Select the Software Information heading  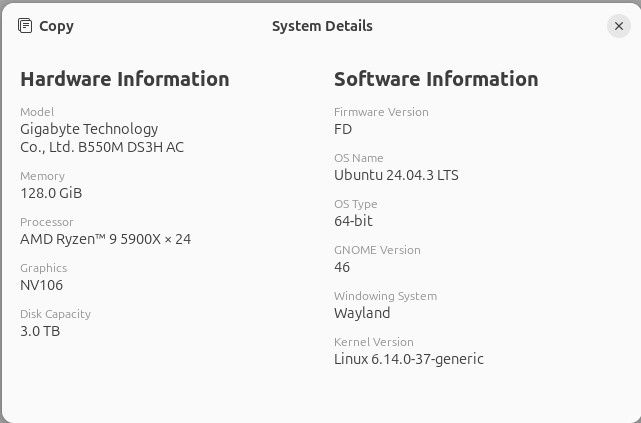tap(436, 79)
